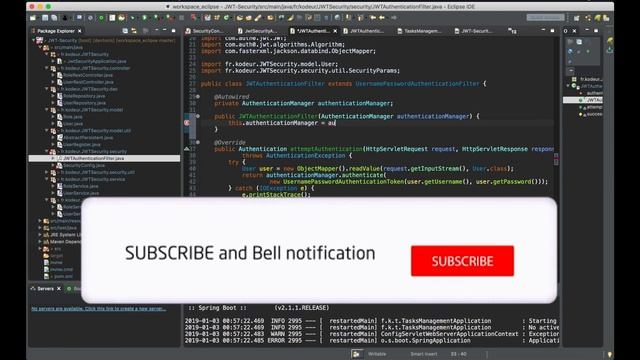Collapse the src/main/java folder
The image size is (640, 360).
coord(40,47)
